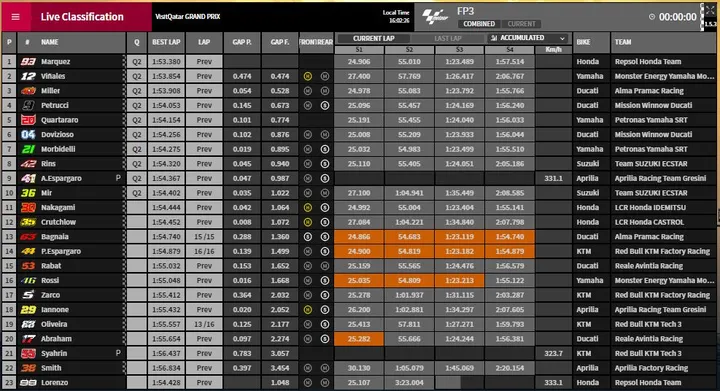The width and height of the screenshot is (720, 391).
Task: Click Bagnaia orange S1 time 24.866
Action: point(359,237)
